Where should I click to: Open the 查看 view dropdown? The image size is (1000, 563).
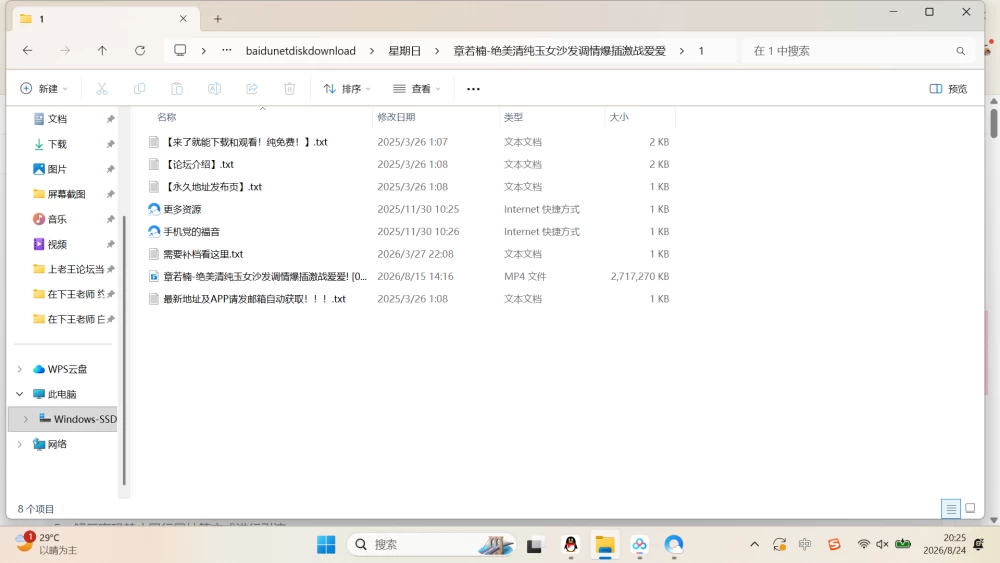[417, 89]
